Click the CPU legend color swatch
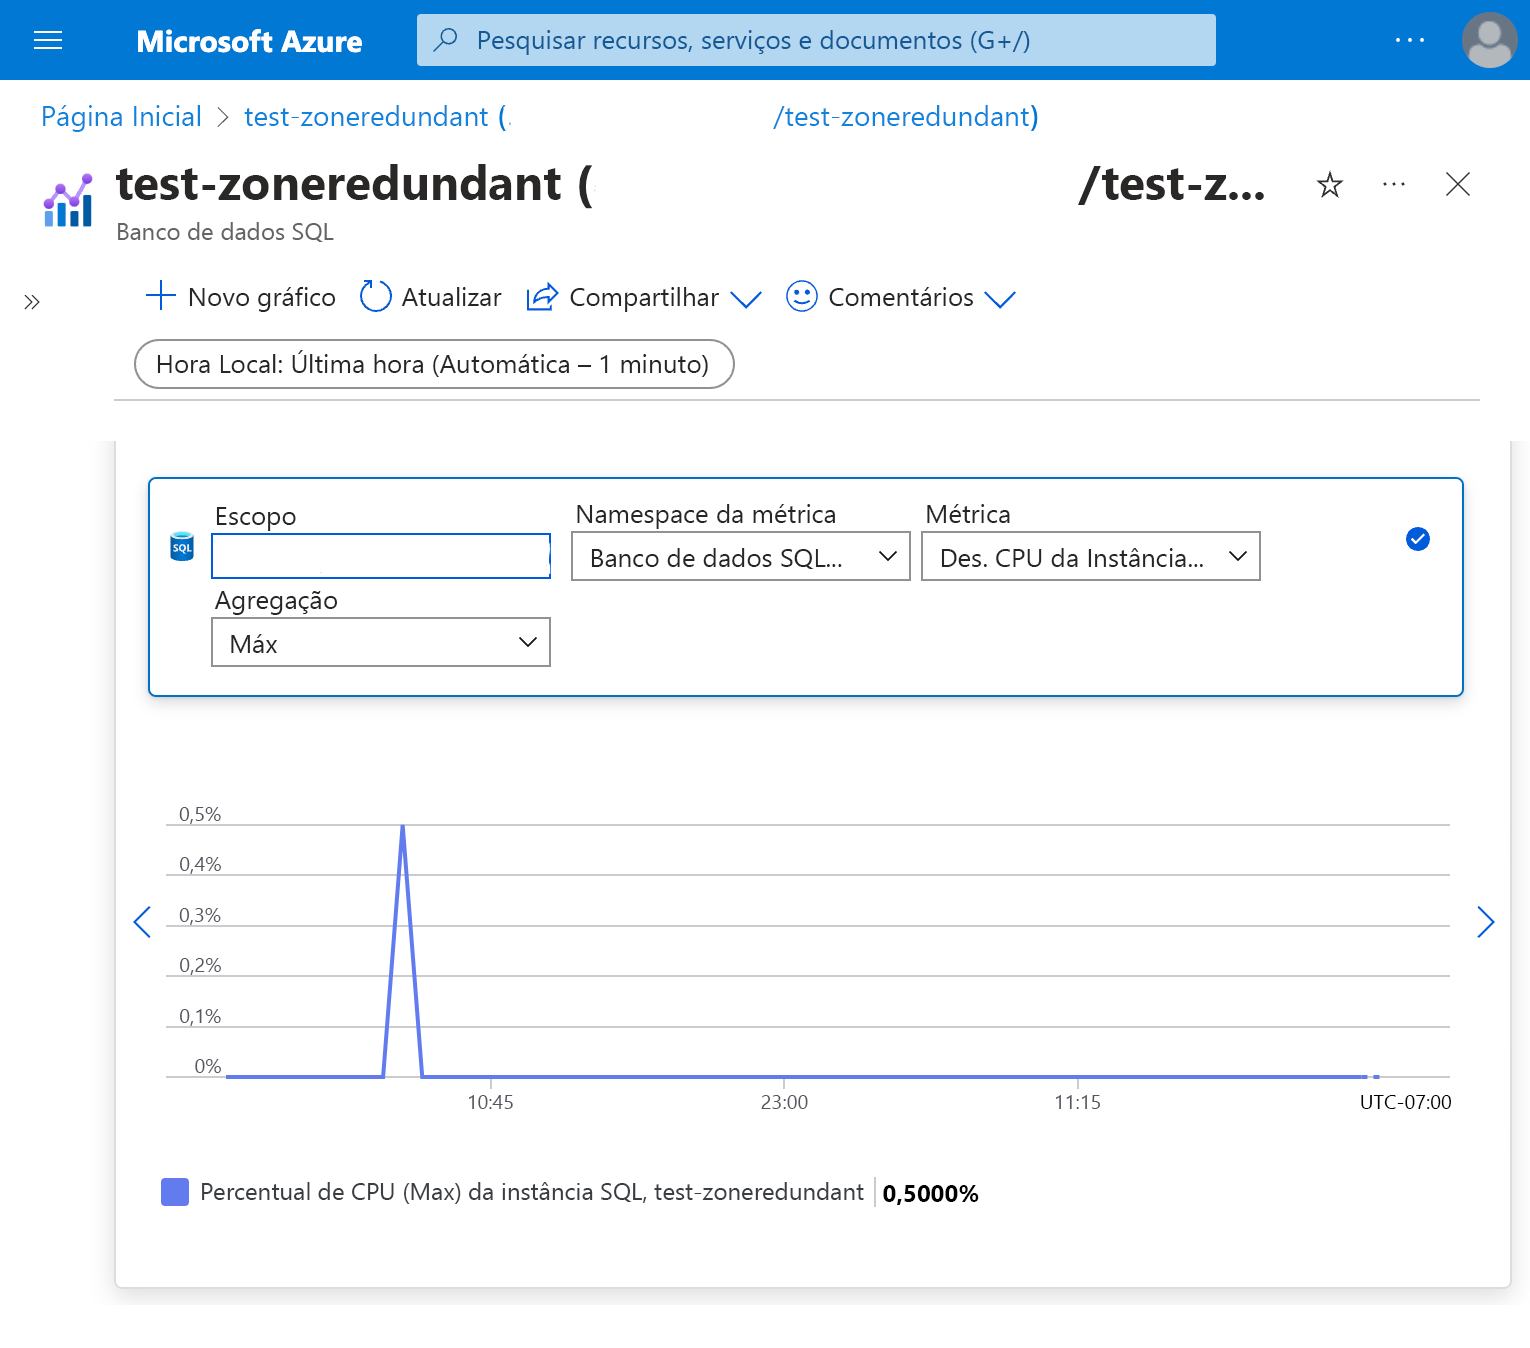 (175, 1192)
